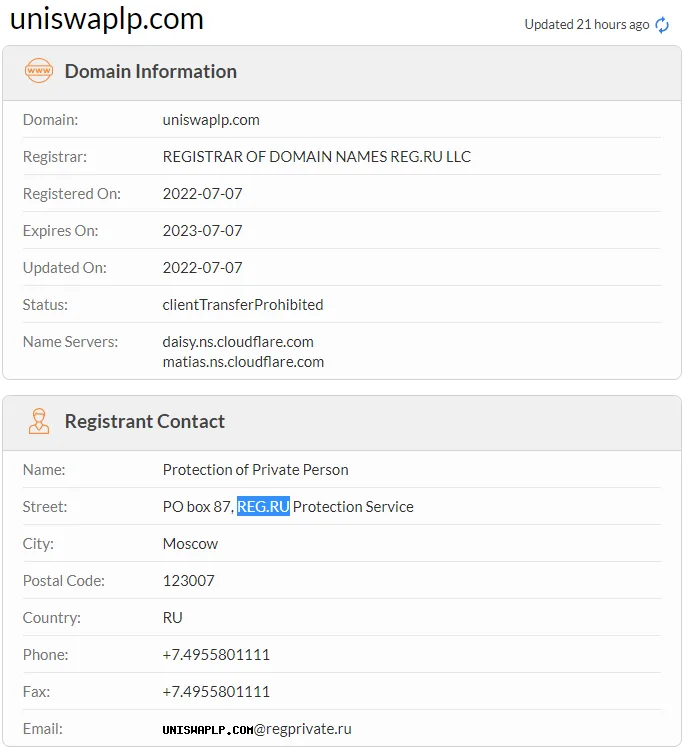695x752 pixels.
Task: Click the 'Expires On:' field label
Action: [60, 231]
